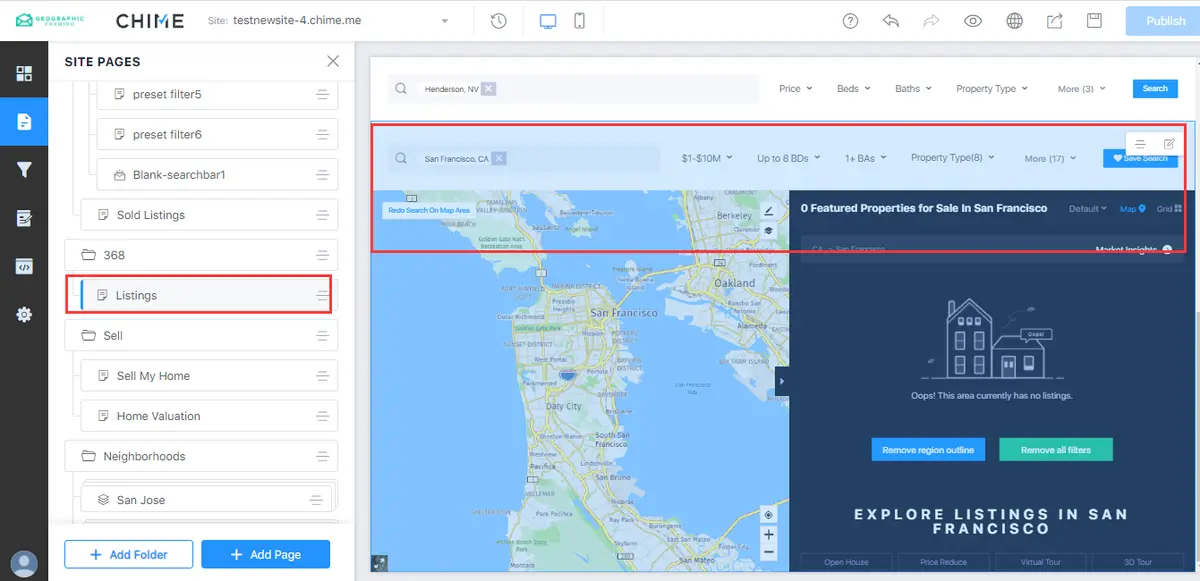1200x581 pixels.
Task: Zoom in on the map
Action: coord(768,535)
